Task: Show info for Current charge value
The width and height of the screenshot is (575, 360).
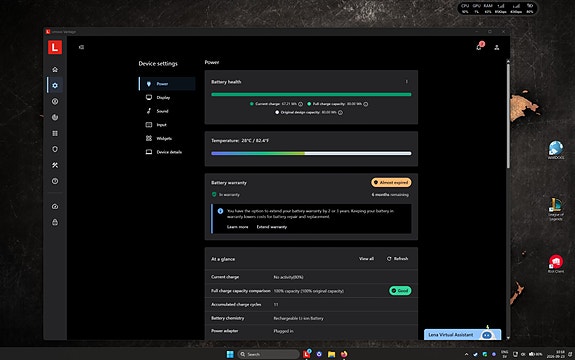Action: tap(301, 104)
